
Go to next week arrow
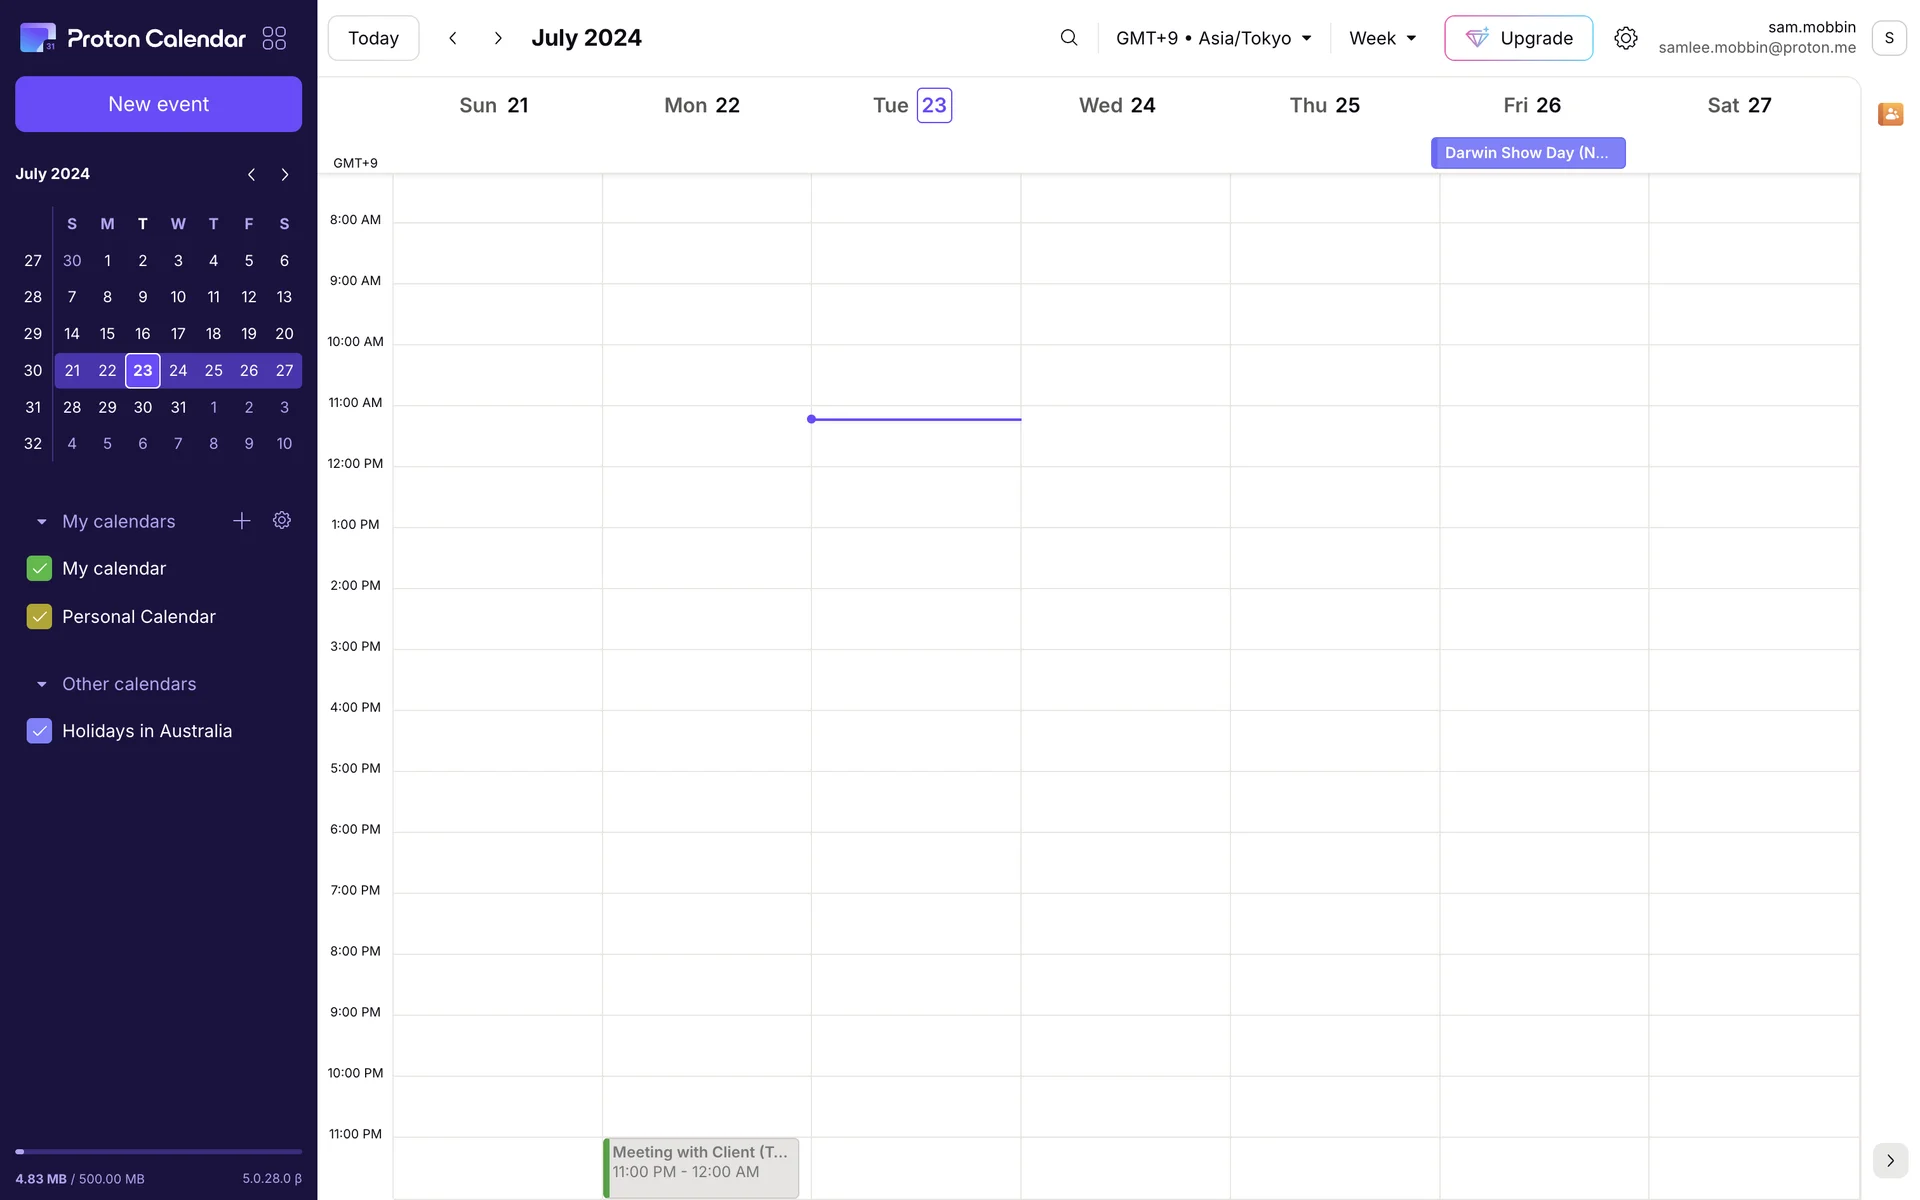[x=498, y=38]
